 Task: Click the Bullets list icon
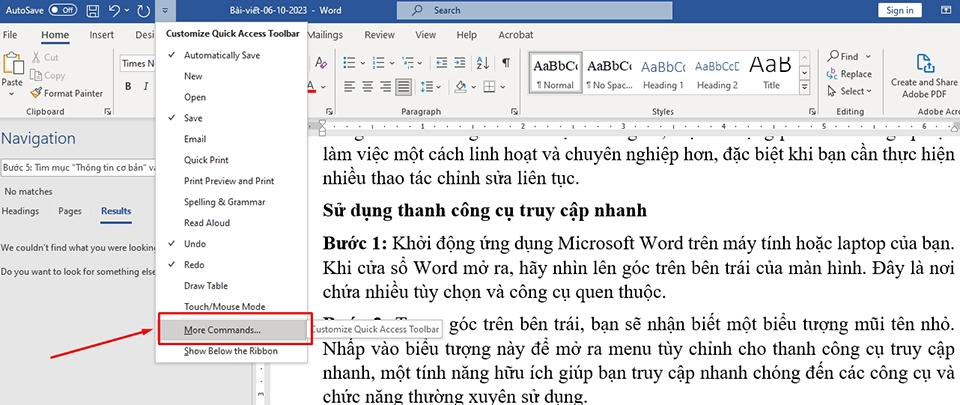350,62
